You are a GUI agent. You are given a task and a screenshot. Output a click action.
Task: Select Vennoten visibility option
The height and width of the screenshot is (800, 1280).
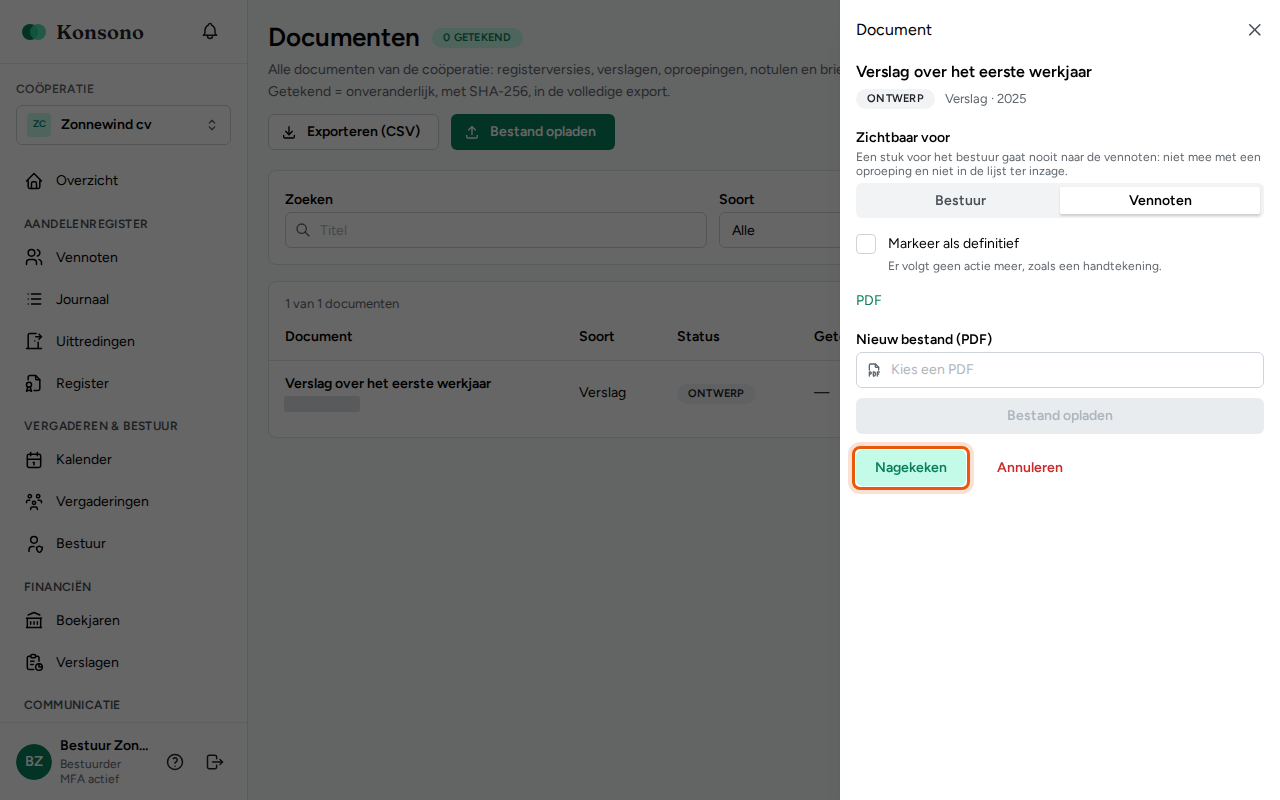pos(1160,201)
